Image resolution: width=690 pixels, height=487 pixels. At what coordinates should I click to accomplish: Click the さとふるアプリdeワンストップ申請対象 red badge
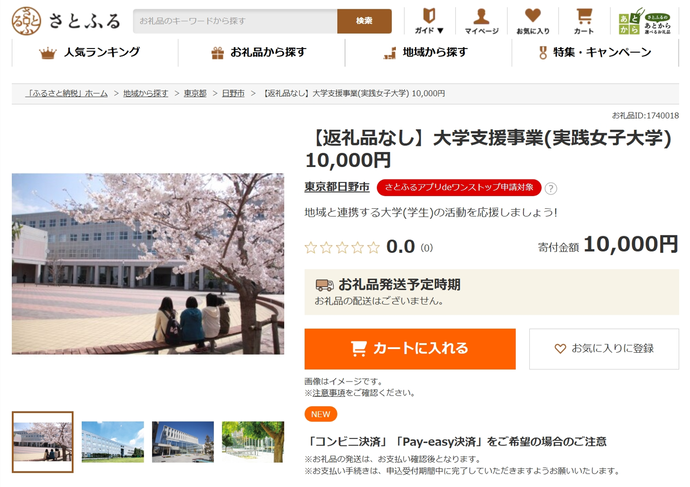[x=459, y=187]
